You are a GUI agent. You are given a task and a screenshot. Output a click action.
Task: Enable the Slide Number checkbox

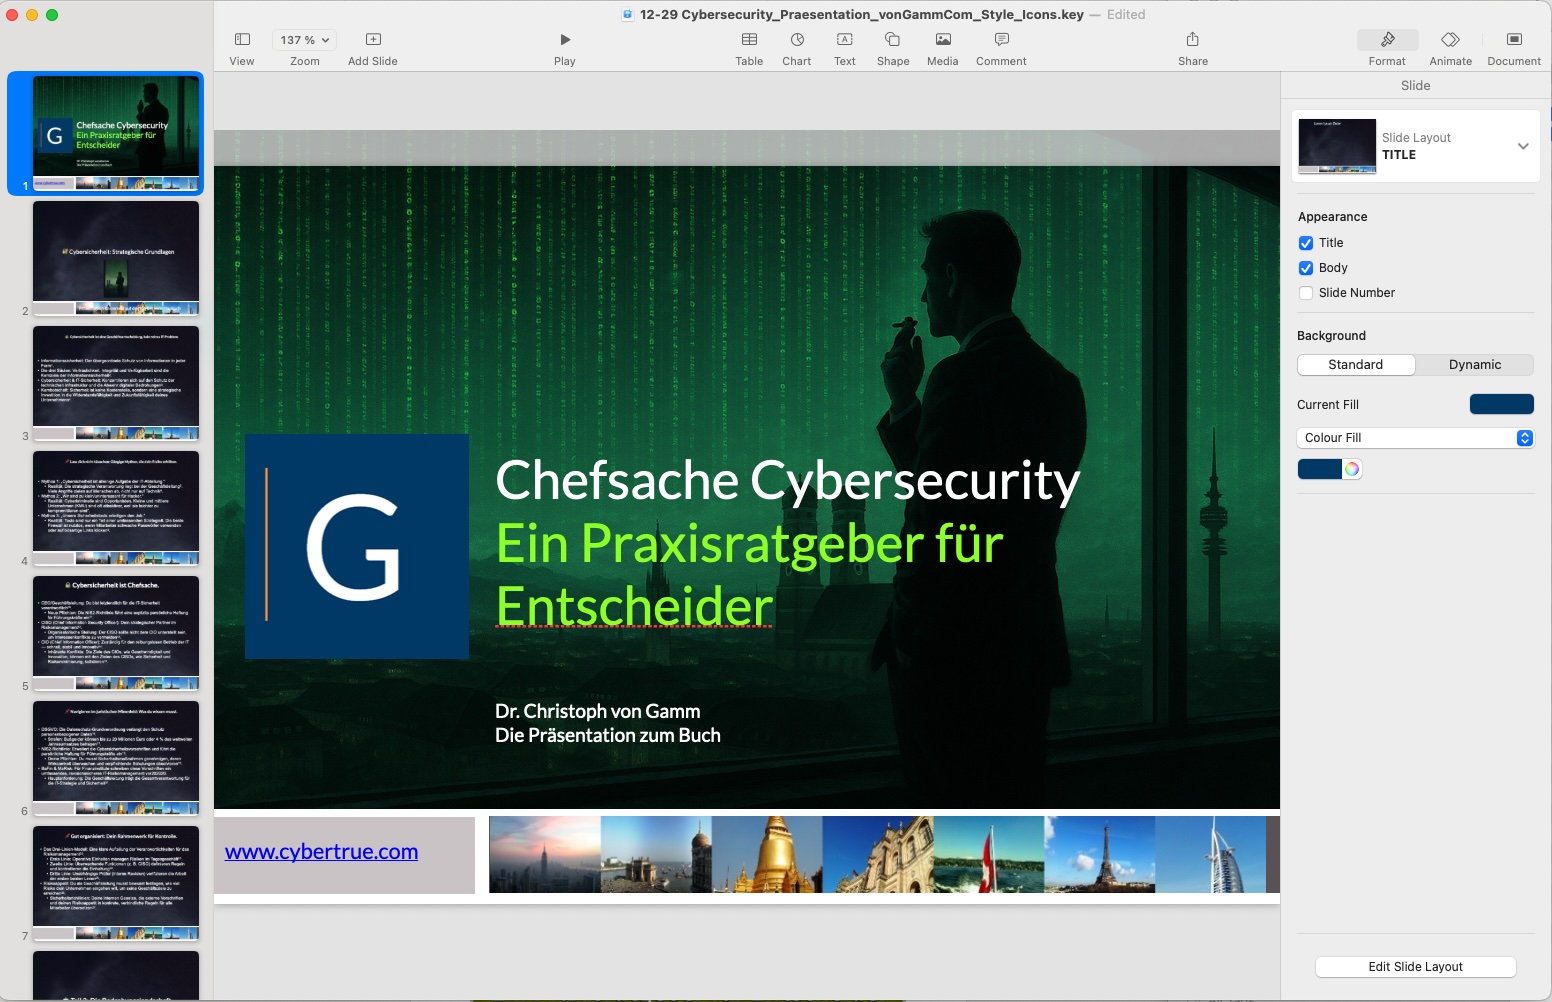pyautogui.click(x=1306, y=293)
